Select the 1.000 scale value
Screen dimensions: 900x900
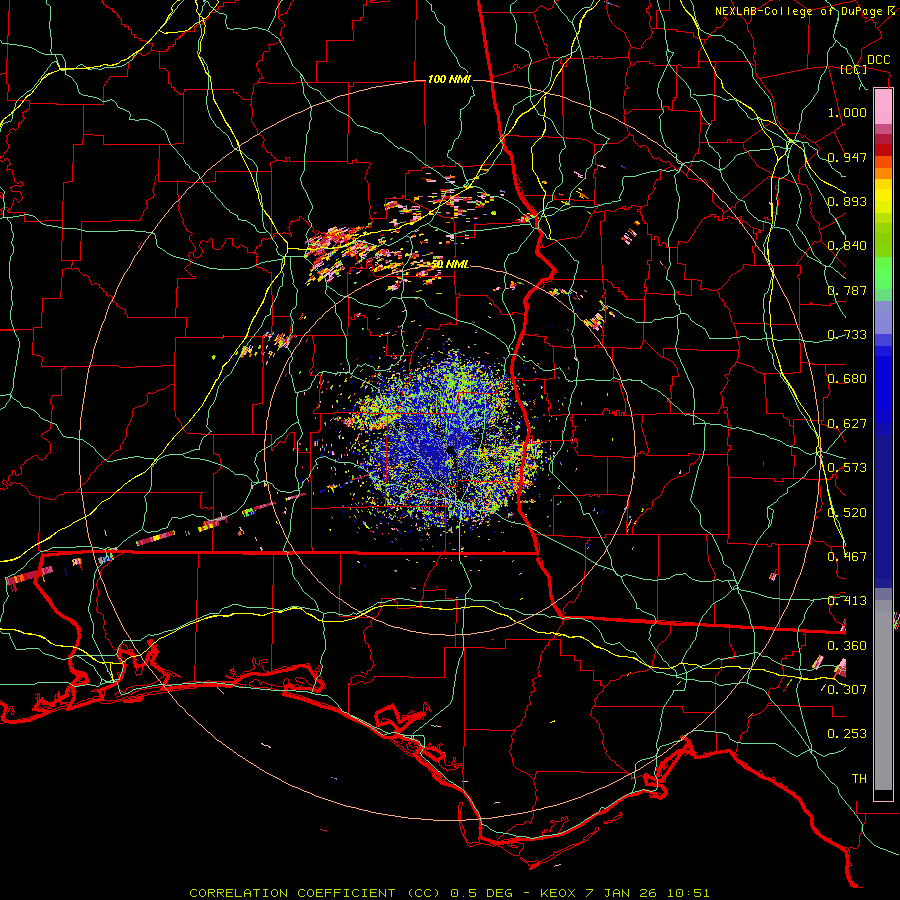click(847, 112)
